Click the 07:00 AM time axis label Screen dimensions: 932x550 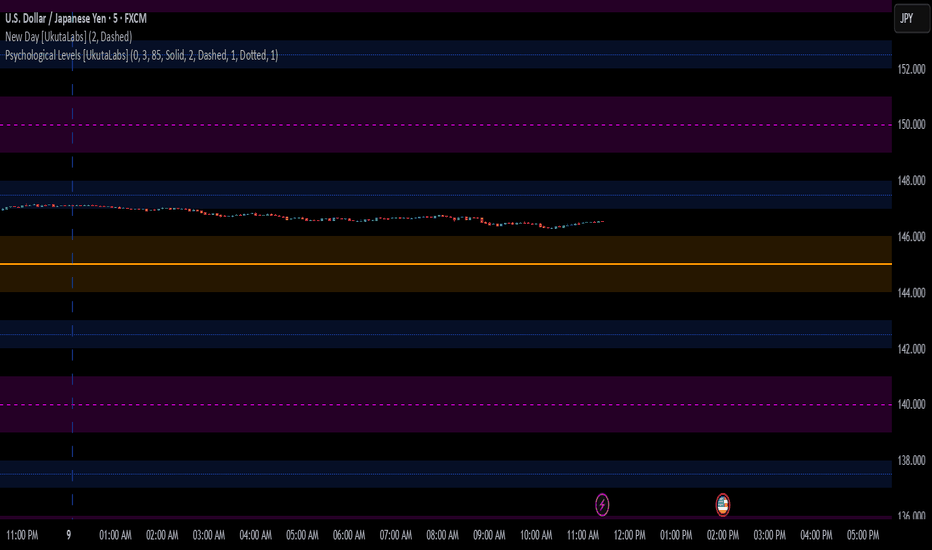point(396,535)
